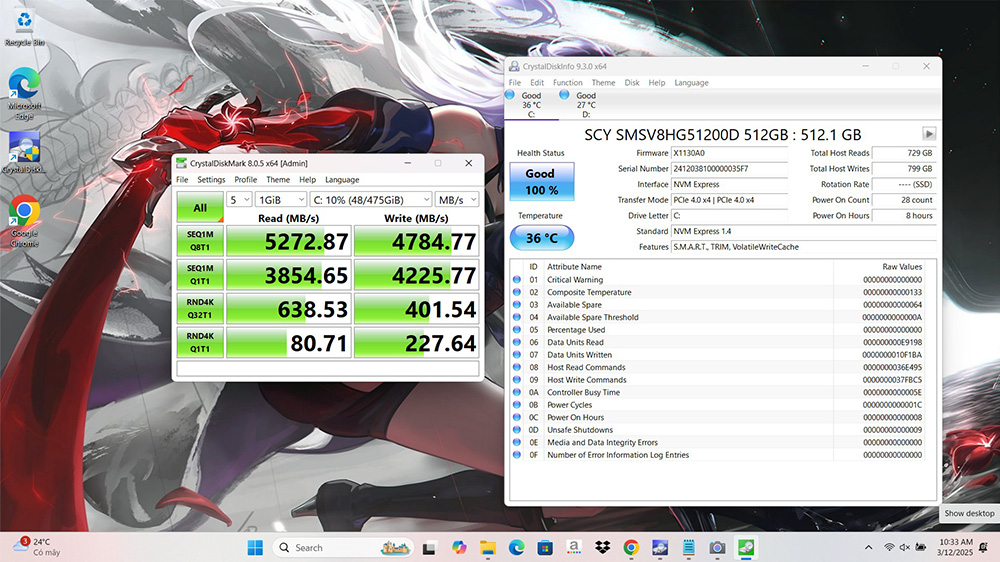Open File menu in CrystalDiskMark

pos(182,180)
